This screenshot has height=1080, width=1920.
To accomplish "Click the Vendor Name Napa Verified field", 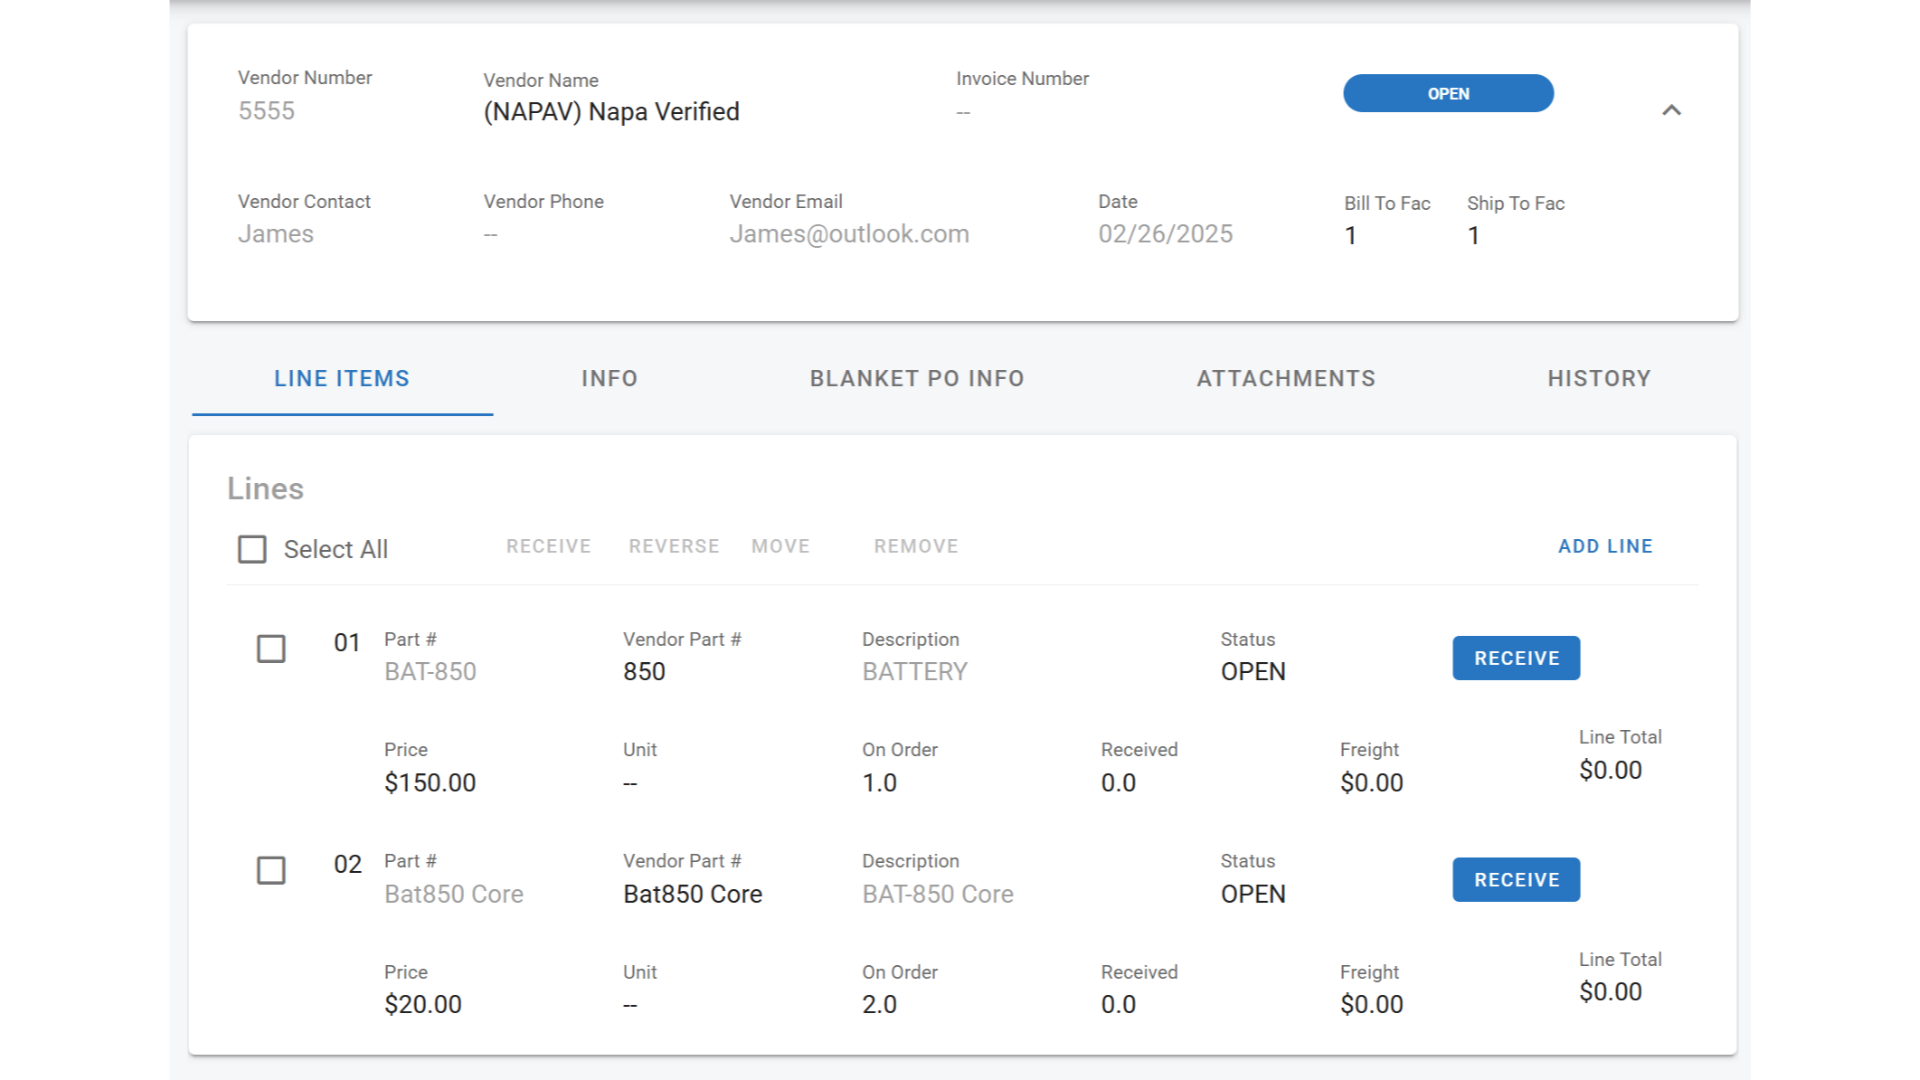I will click(611, 112).
